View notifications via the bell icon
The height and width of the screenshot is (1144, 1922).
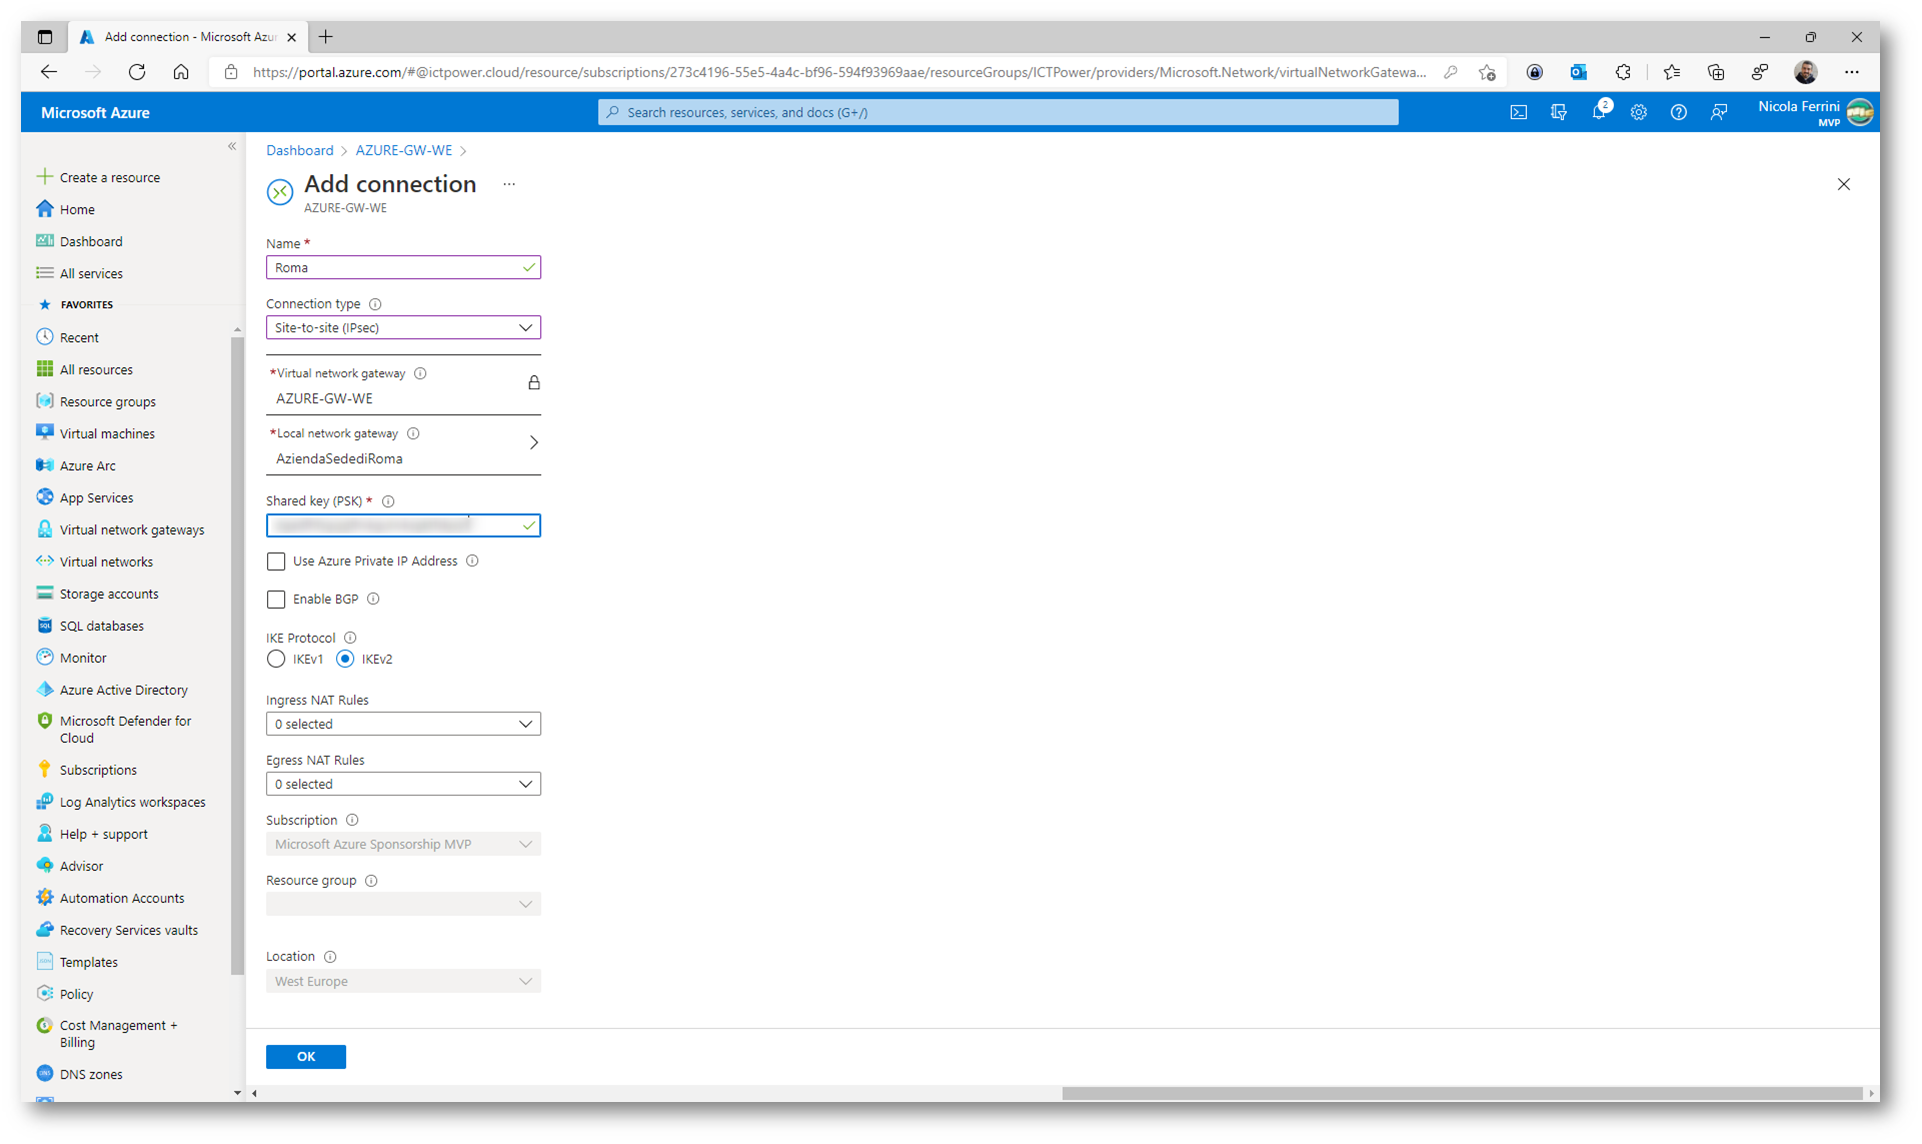tap(1599, 112)
